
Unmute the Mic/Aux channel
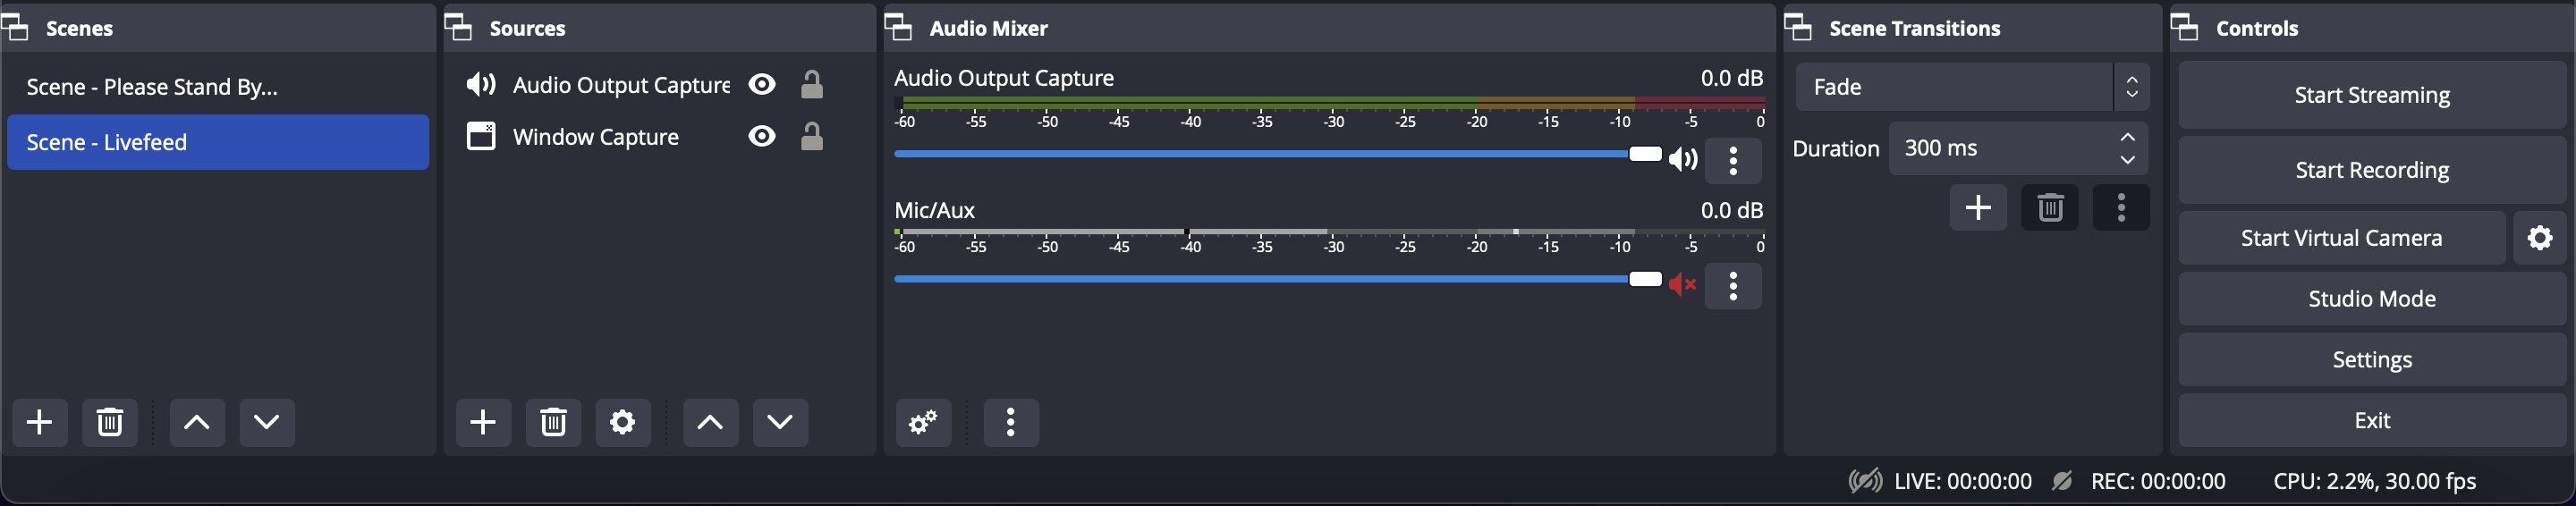[x=1683, y=285]
